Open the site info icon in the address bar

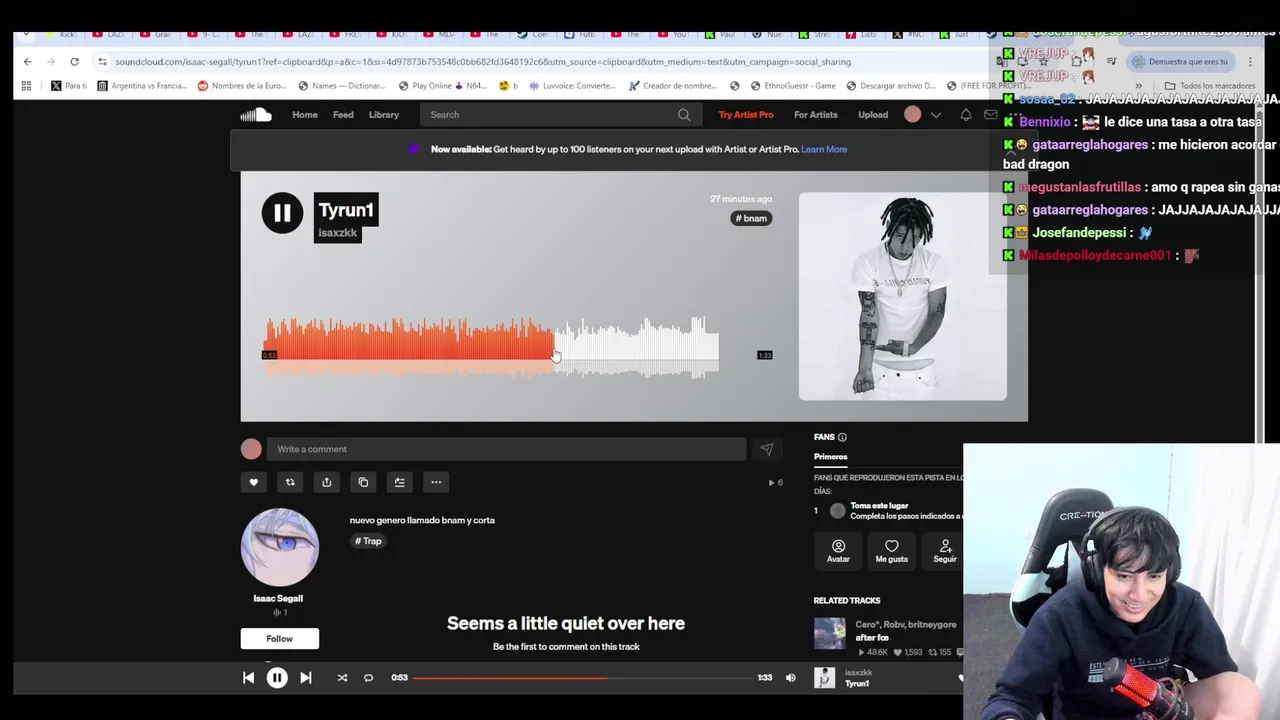pyautogui.click(x=102, y=62)
